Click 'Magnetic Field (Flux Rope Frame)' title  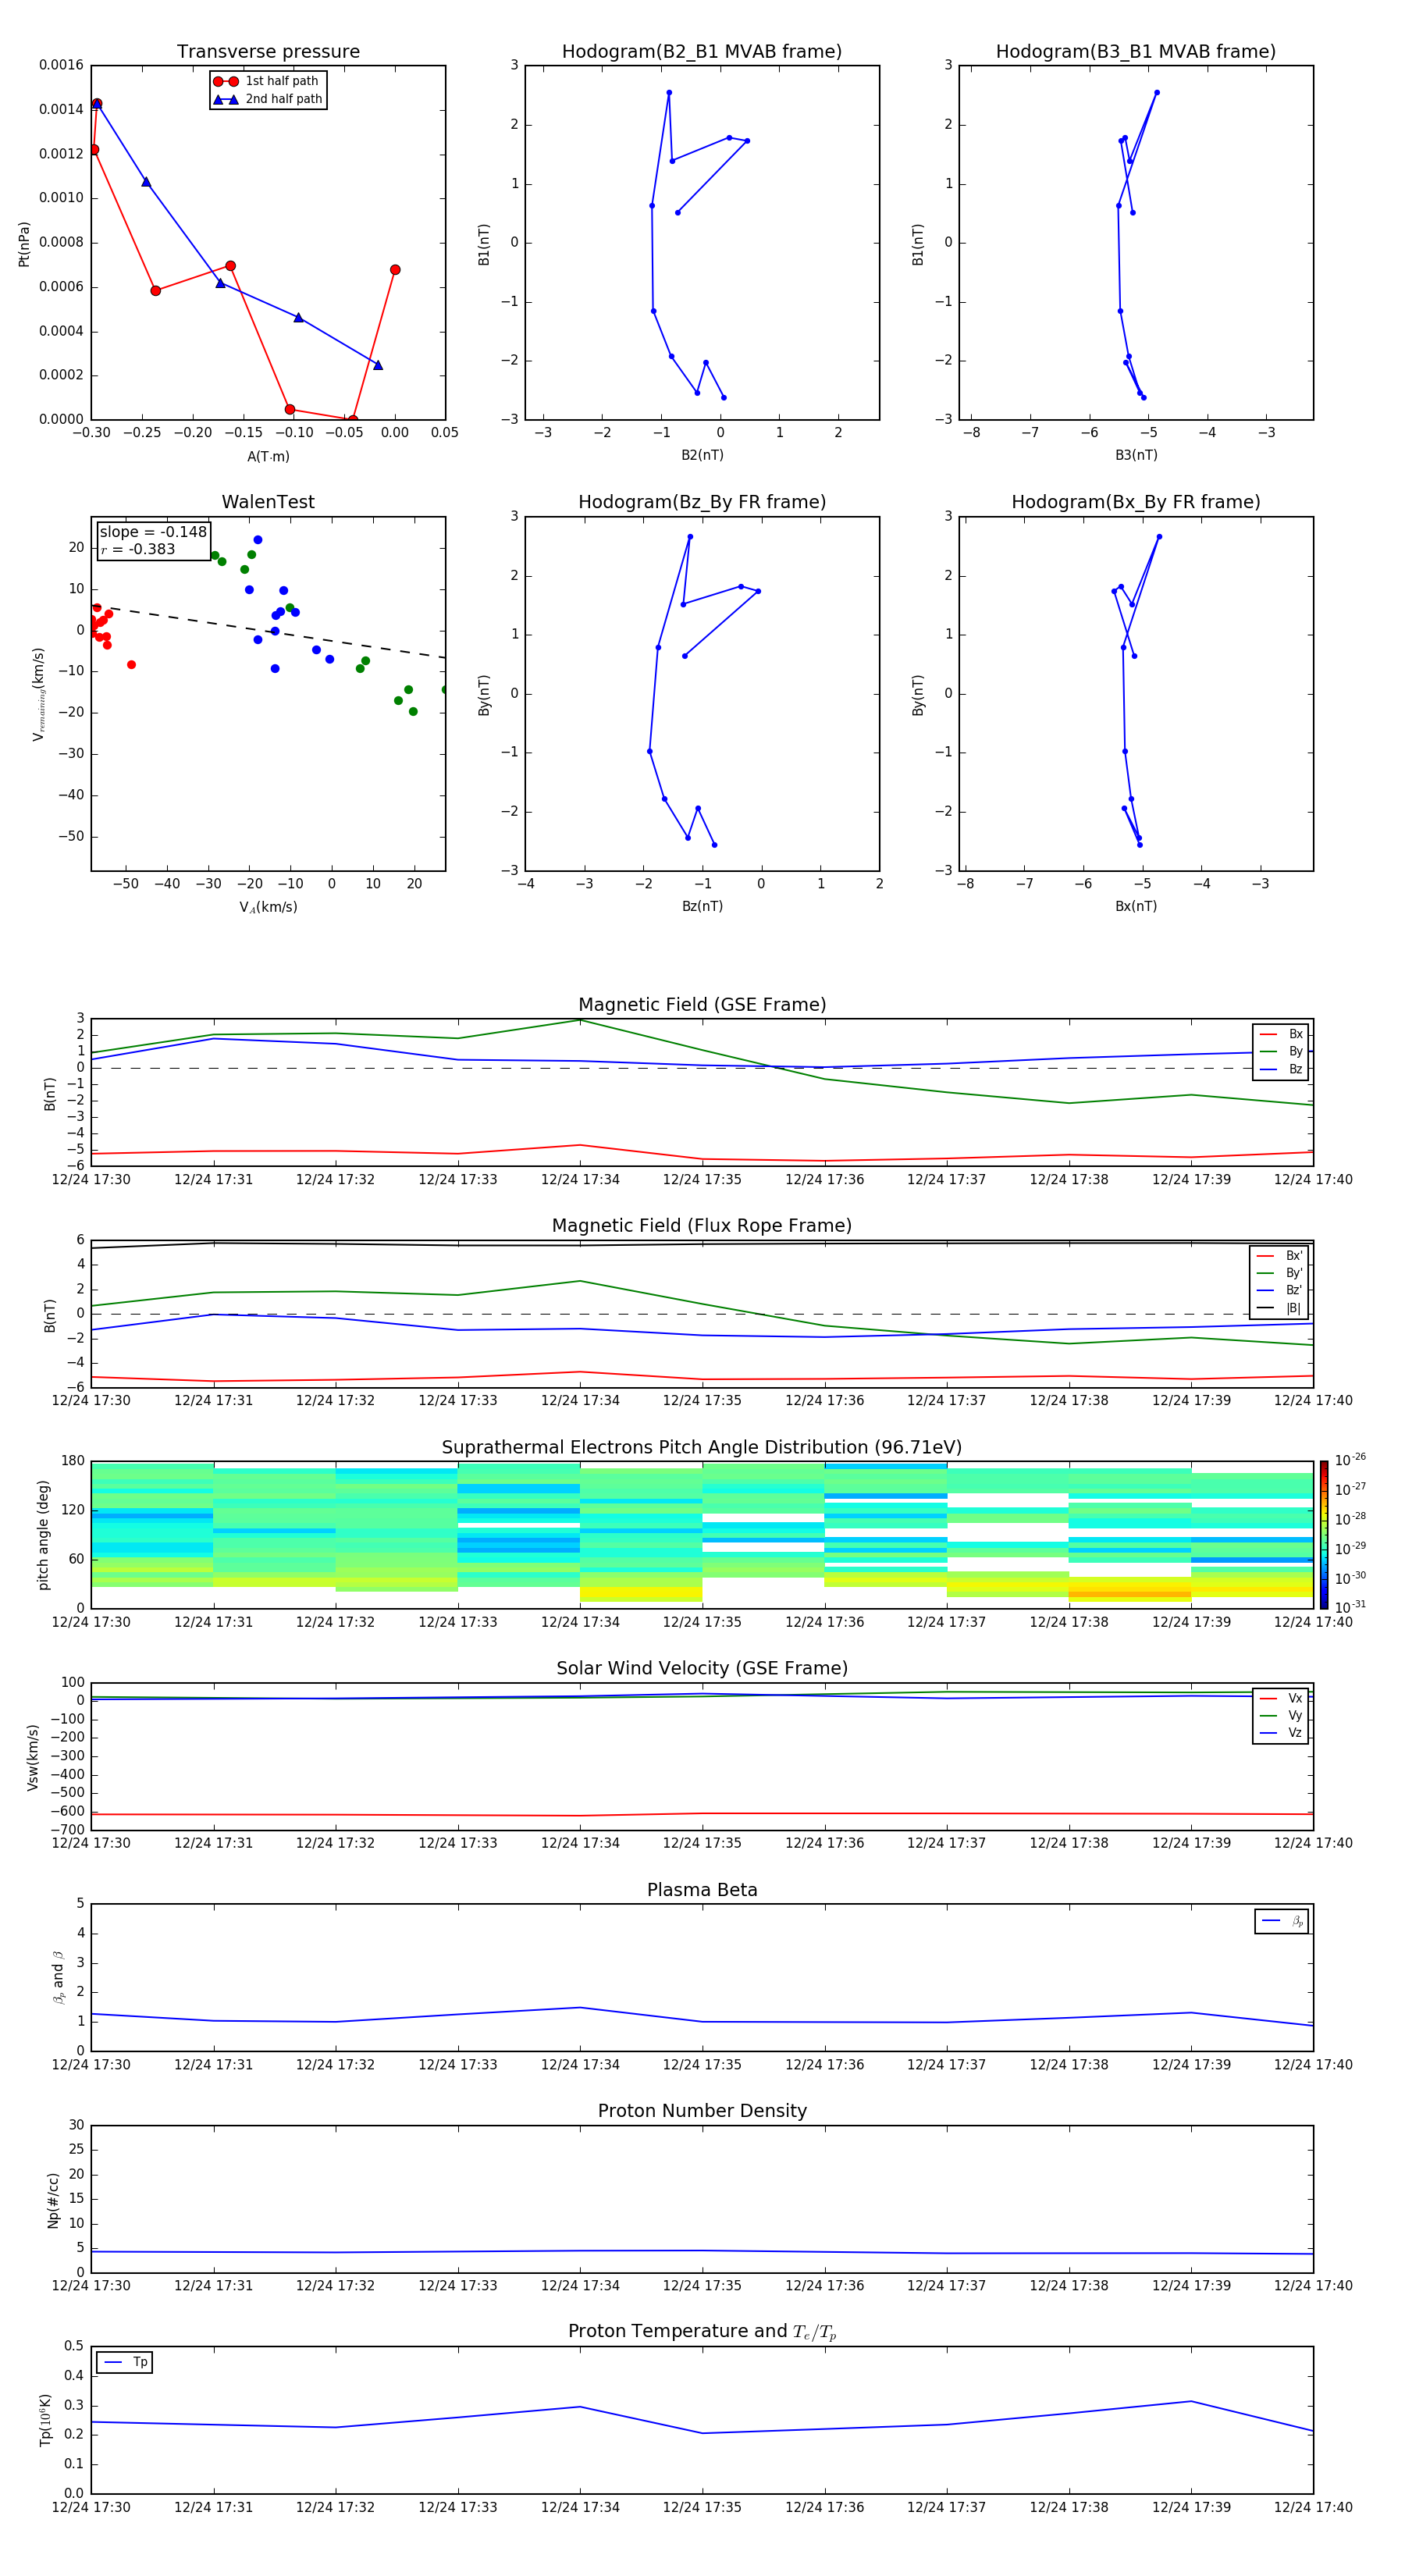coord(702,1226)
